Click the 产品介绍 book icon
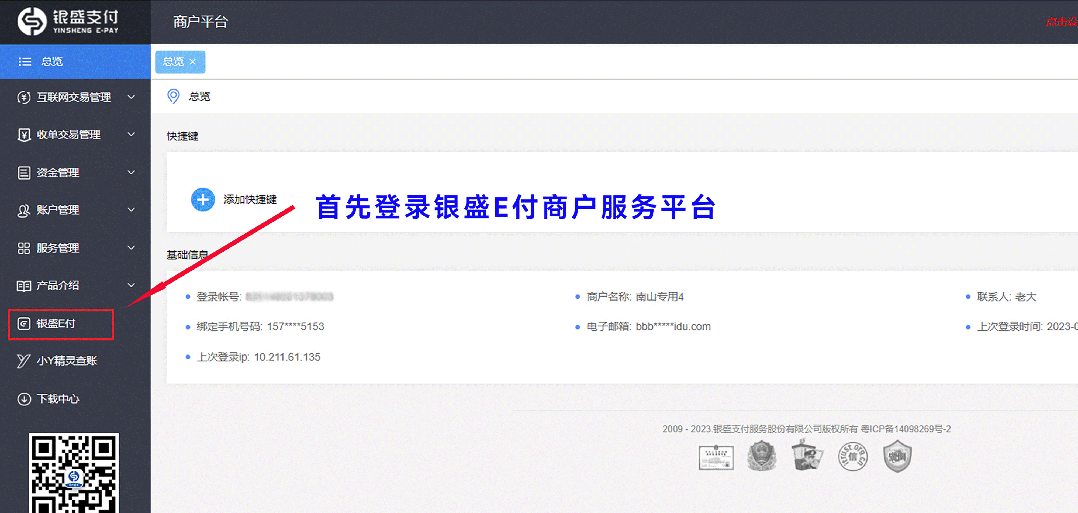The height and width of the screenshot is (513, 1078). (x=24, y=285)
